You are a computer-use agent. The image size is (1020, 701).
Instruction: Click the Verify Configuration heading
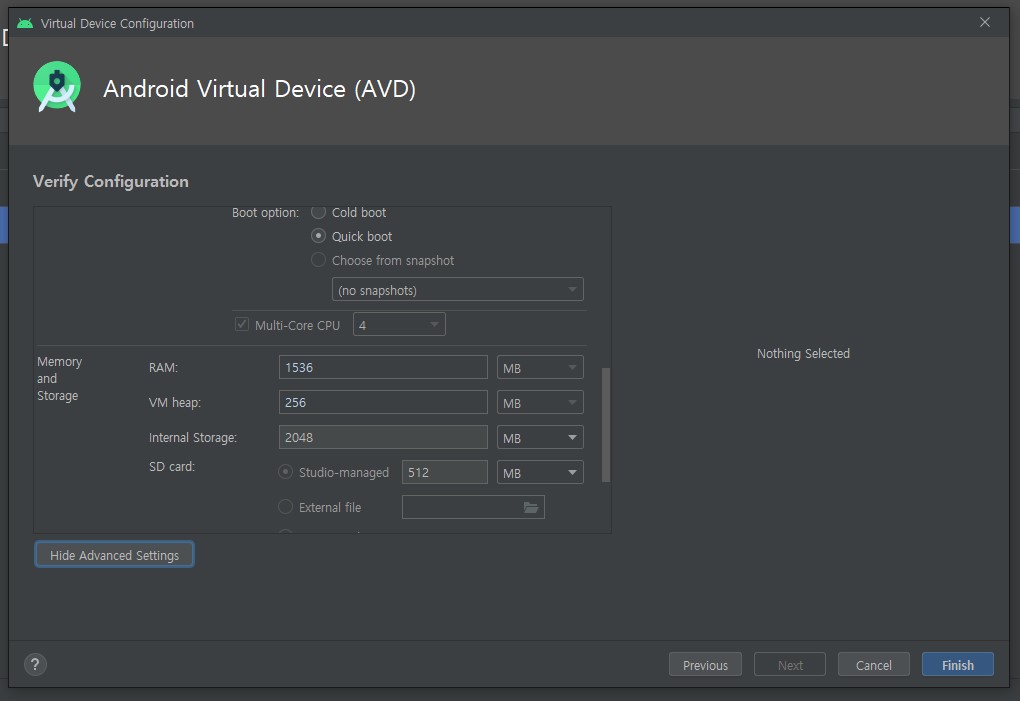(x=111, y=181)
